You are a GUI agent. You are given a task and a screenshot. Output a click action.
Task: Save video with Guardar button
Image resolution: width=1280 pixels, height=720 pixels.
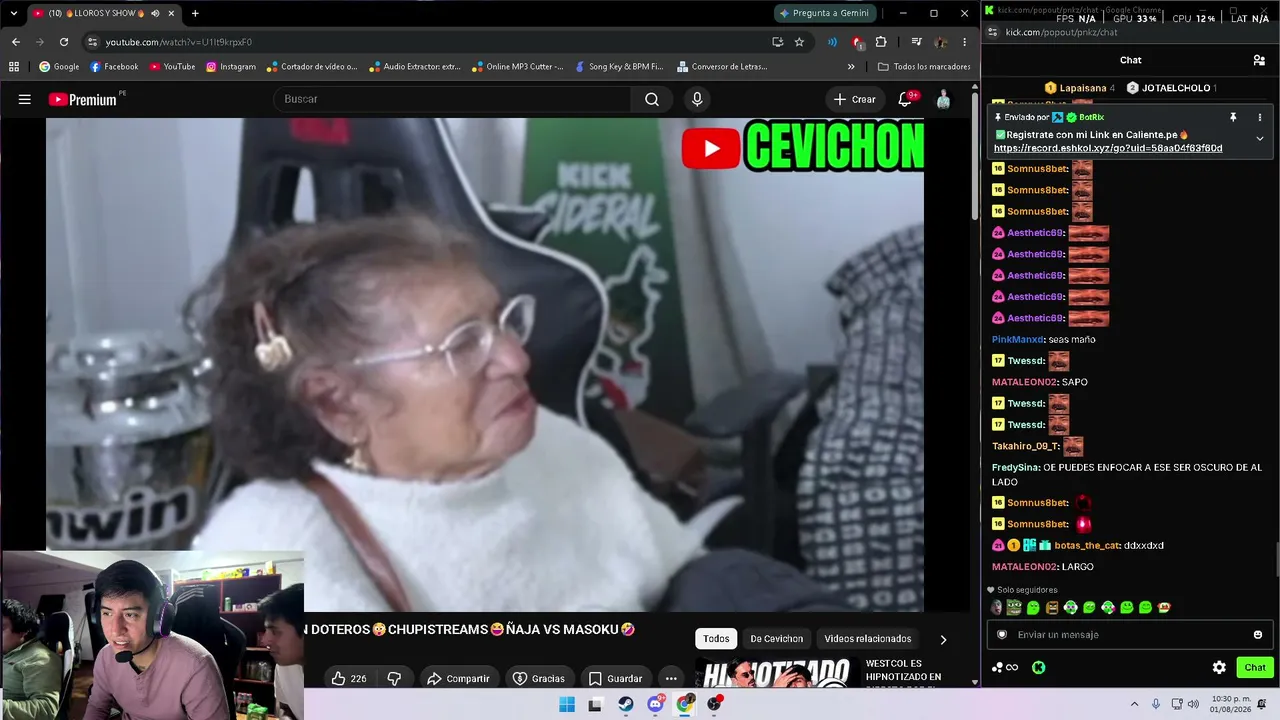(615, 678)
